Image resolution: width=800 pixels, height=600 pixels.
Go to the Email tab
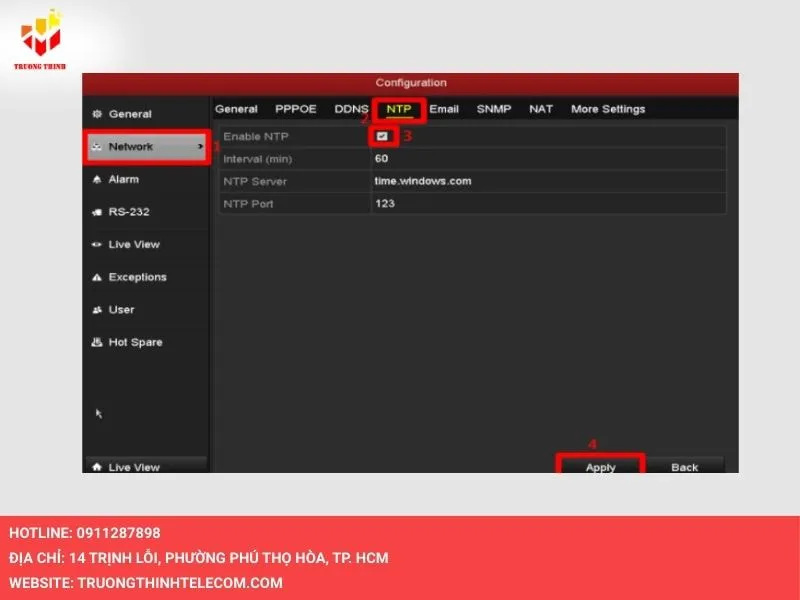point(444,109)
